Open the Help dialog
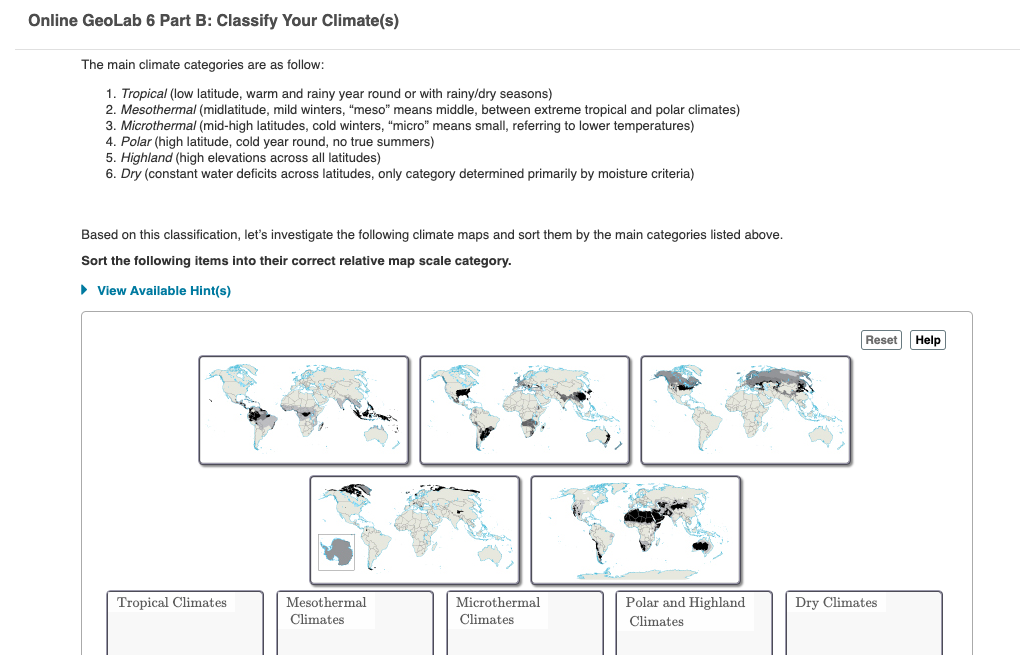This screenshot has width=1020, height=655. click(926, 339)
